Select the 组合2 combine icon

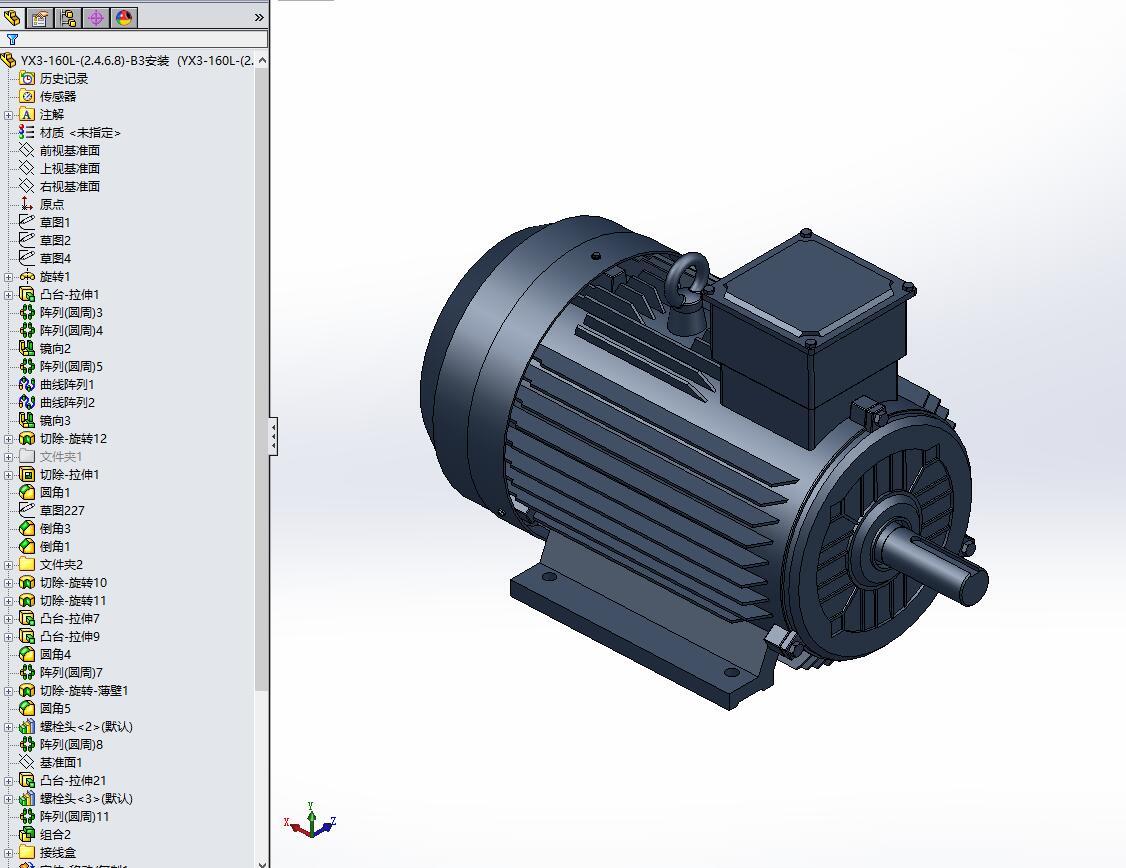pos(27,834)
